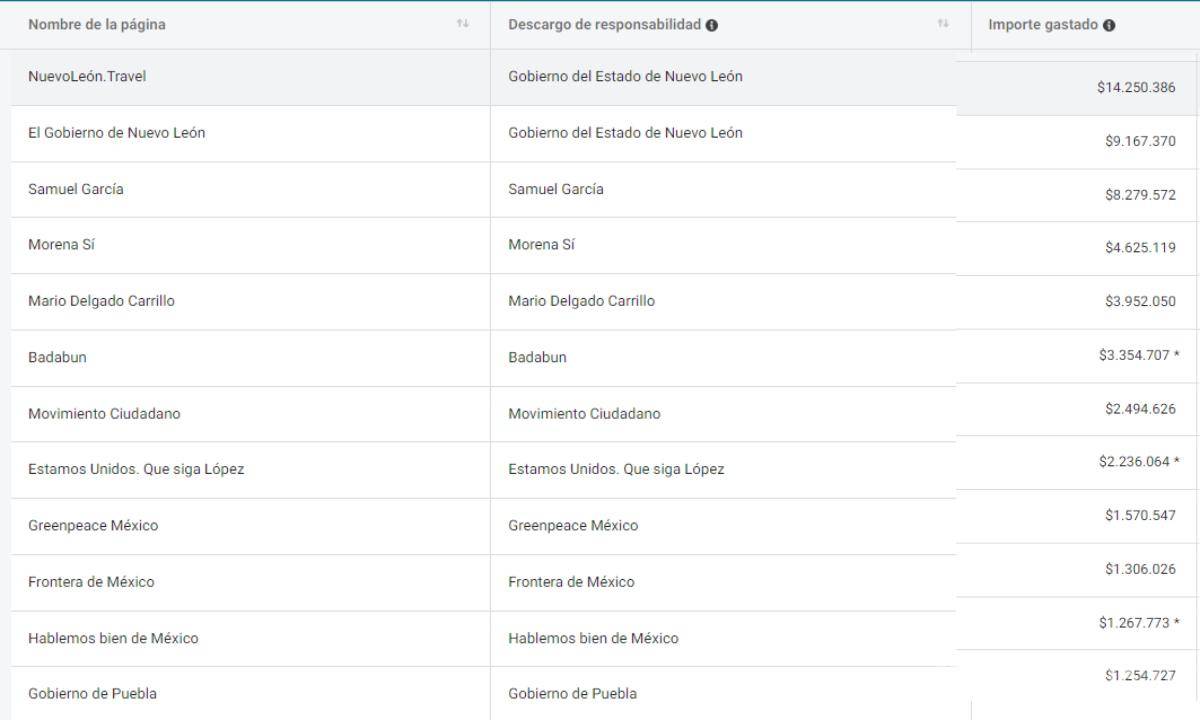Open Samuel García page name
Image resolution: width=1200 pixels, height=720 pixels.
tap(76, 189)
